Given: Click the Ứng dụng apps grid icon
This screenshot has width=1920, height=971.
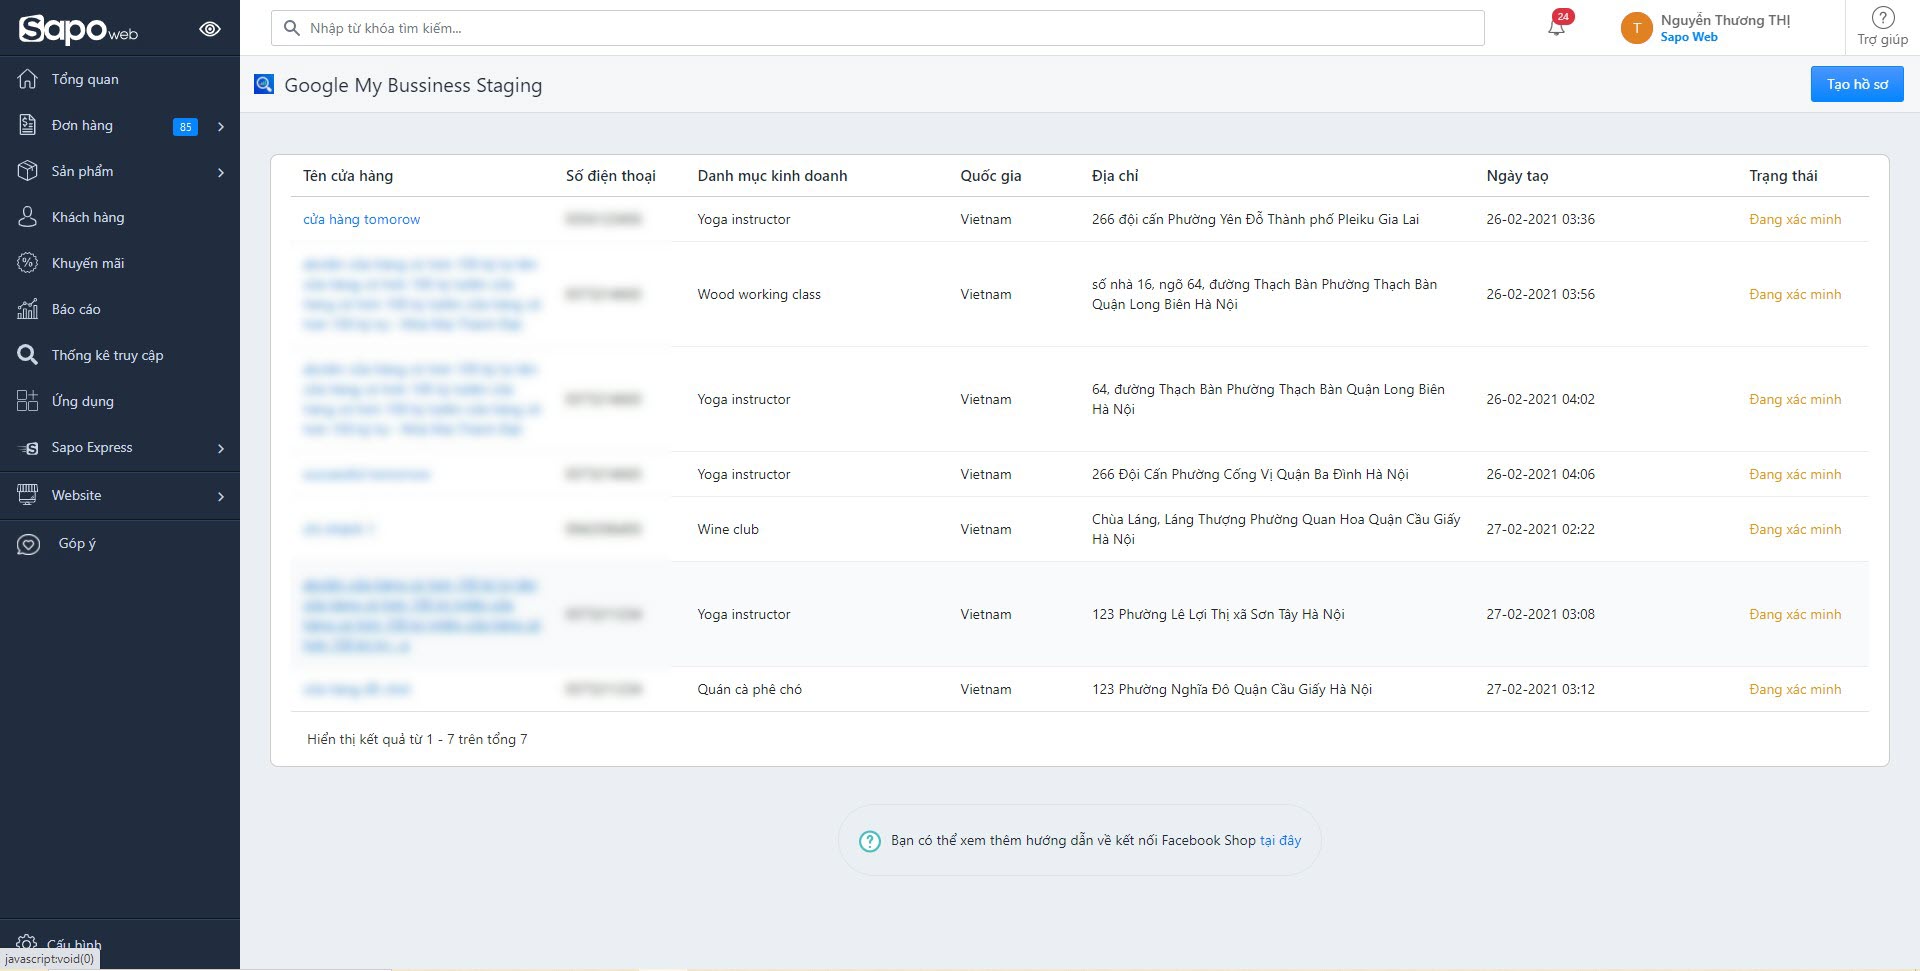Looking at the screenshot, I should (28, 401).
